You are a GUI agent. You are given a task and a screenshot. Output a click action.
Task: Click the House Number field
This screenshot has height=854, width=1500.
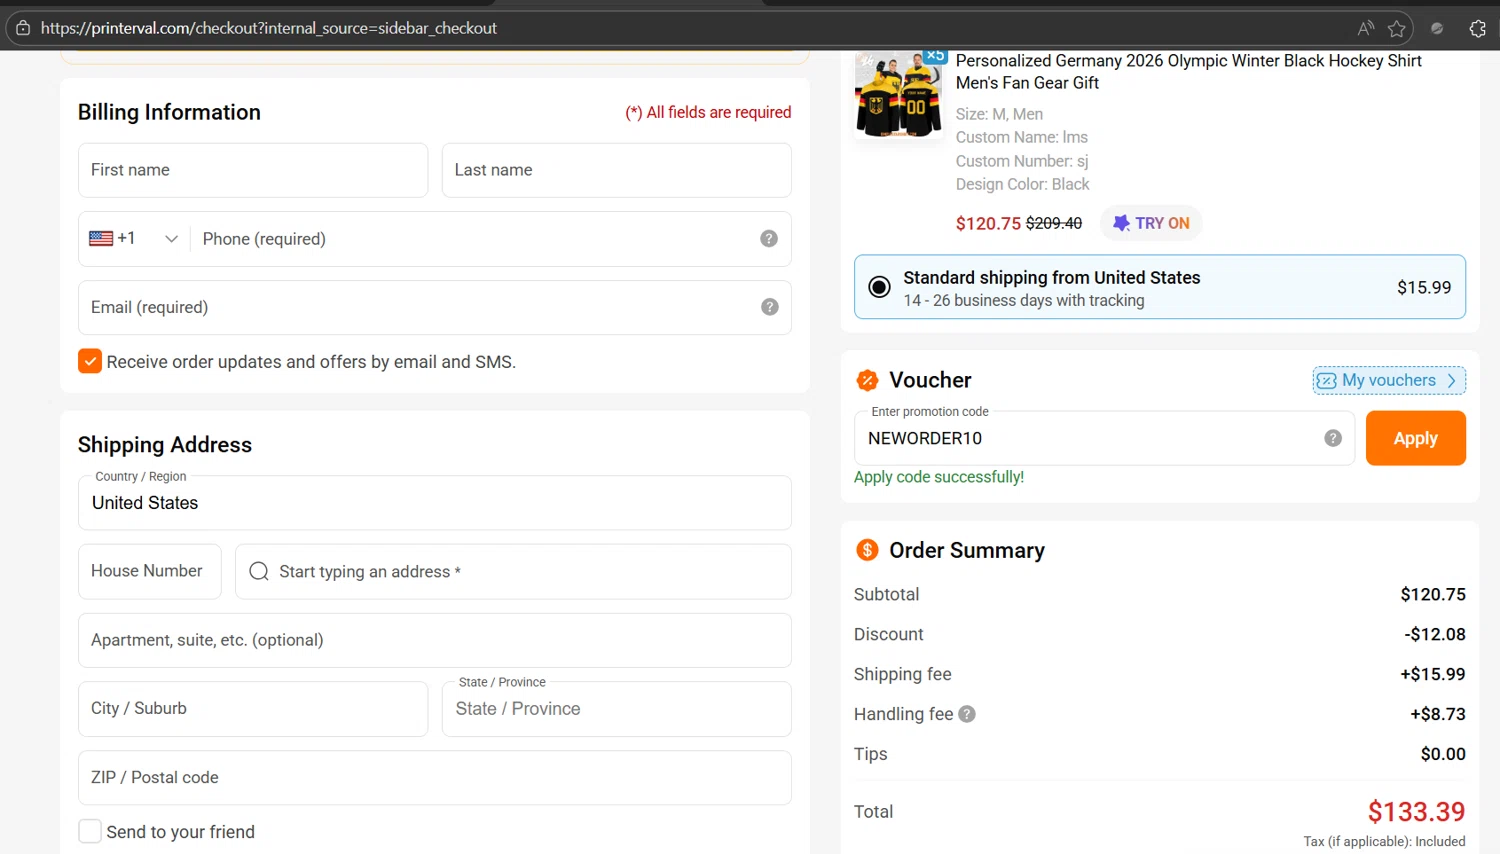150,571
